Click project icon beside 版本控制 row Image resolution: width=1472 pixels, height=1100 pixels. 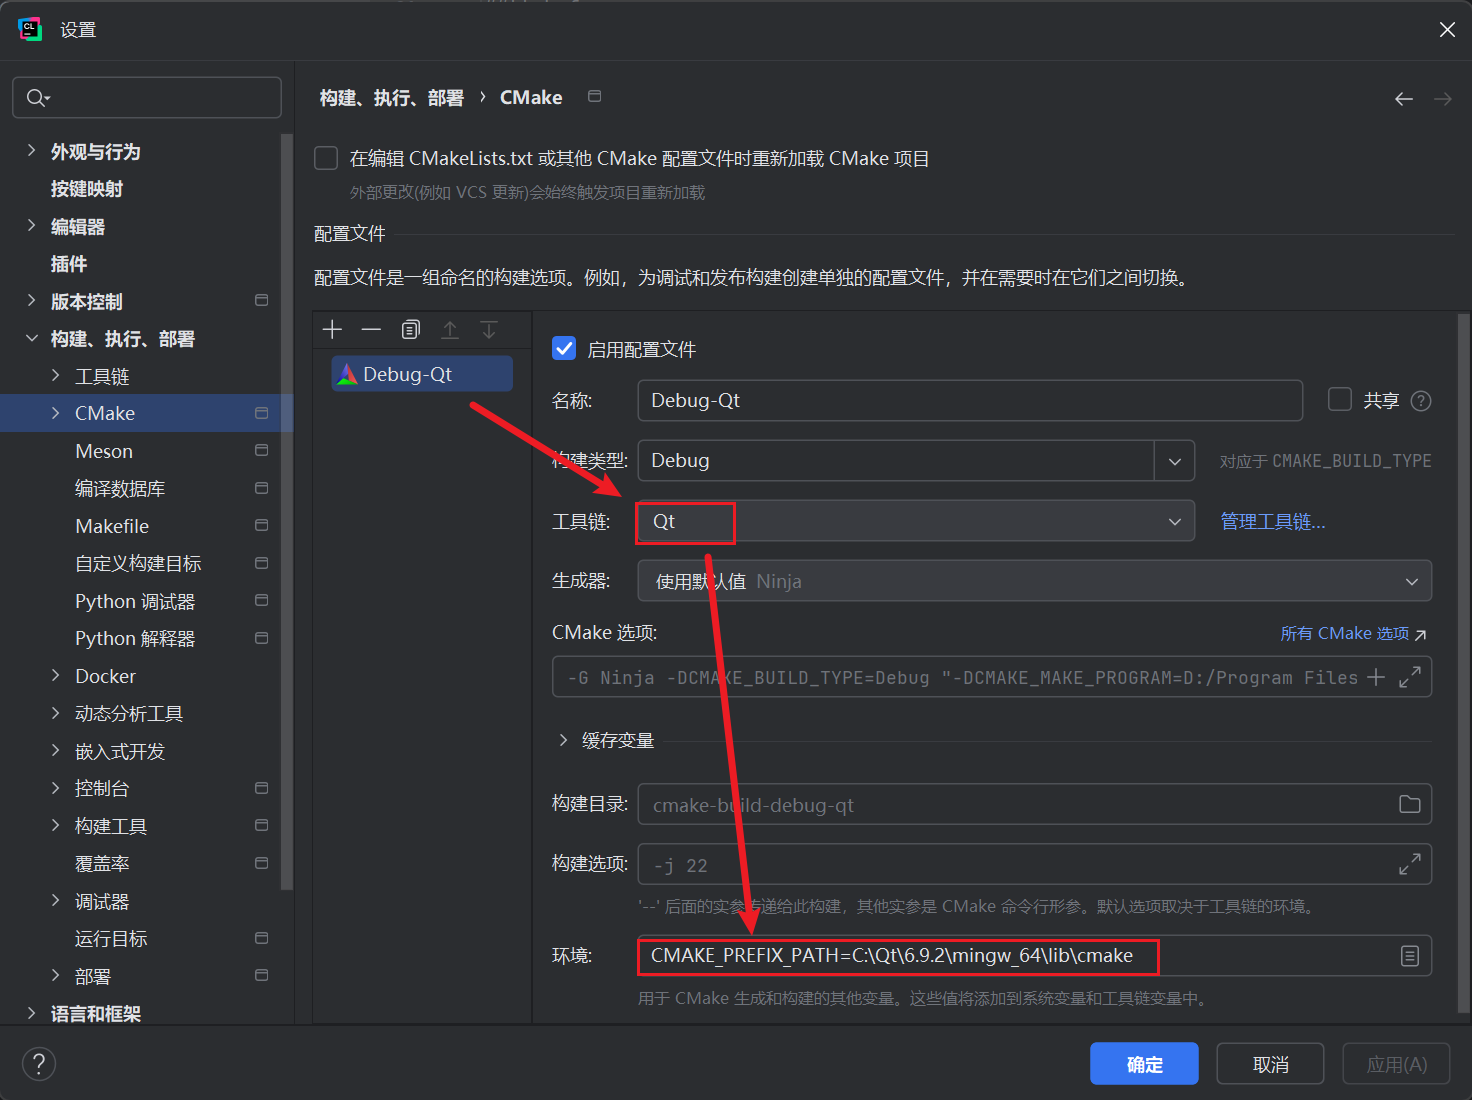[x=262, y=300]
